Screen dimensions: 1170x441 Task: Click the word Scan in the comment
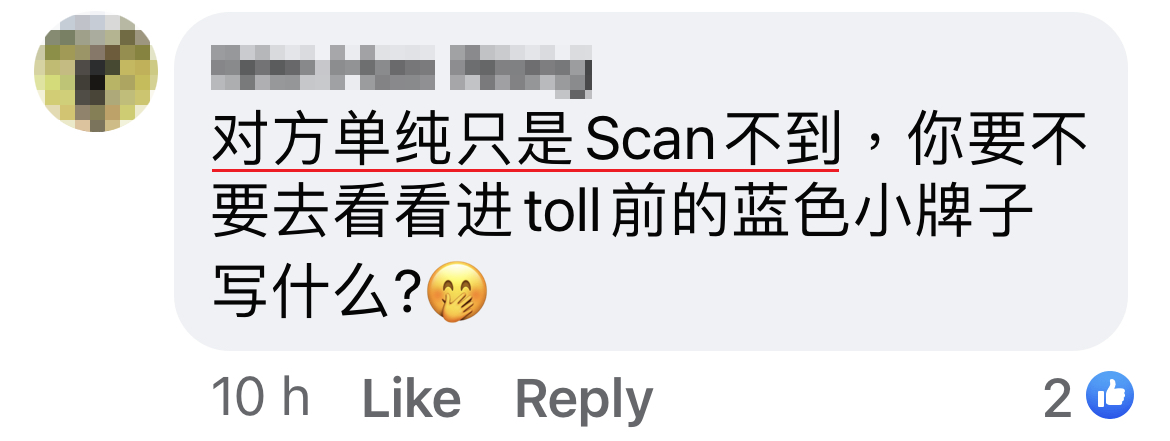point(650,142)
